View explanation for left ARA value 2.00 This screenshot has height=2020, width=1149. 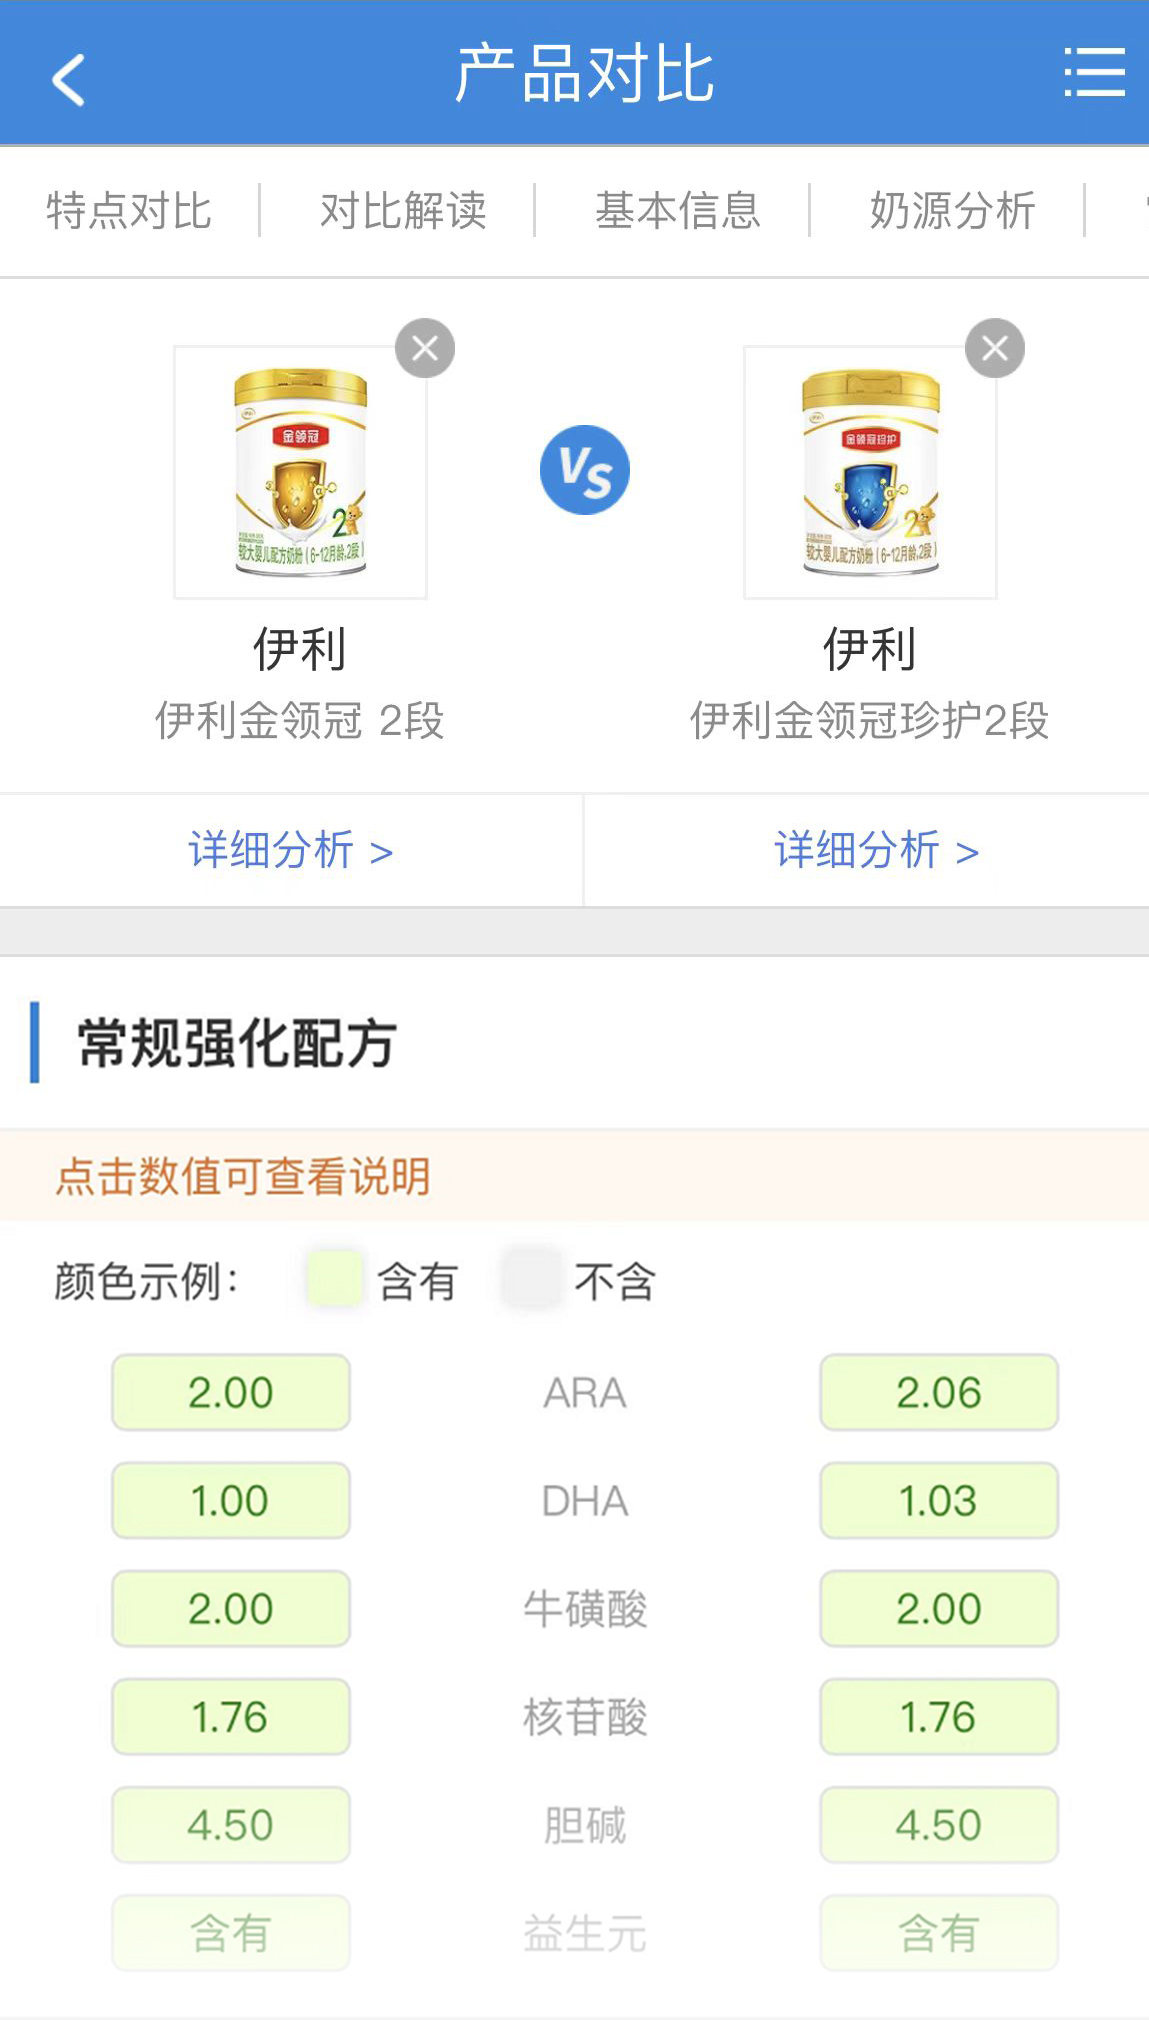(x=231, y=1393)
